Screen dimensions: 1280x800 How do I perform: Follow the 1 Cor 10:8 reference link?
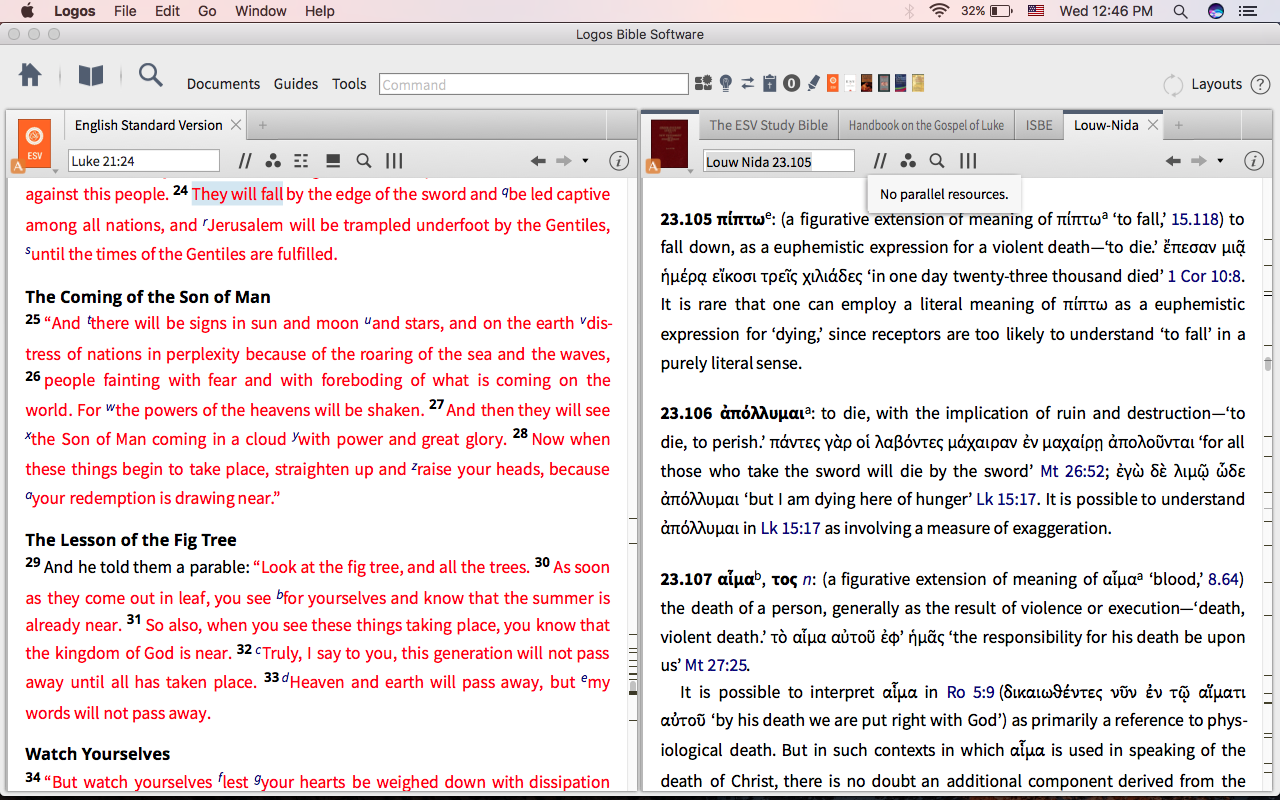click(x=1204, y=276)
